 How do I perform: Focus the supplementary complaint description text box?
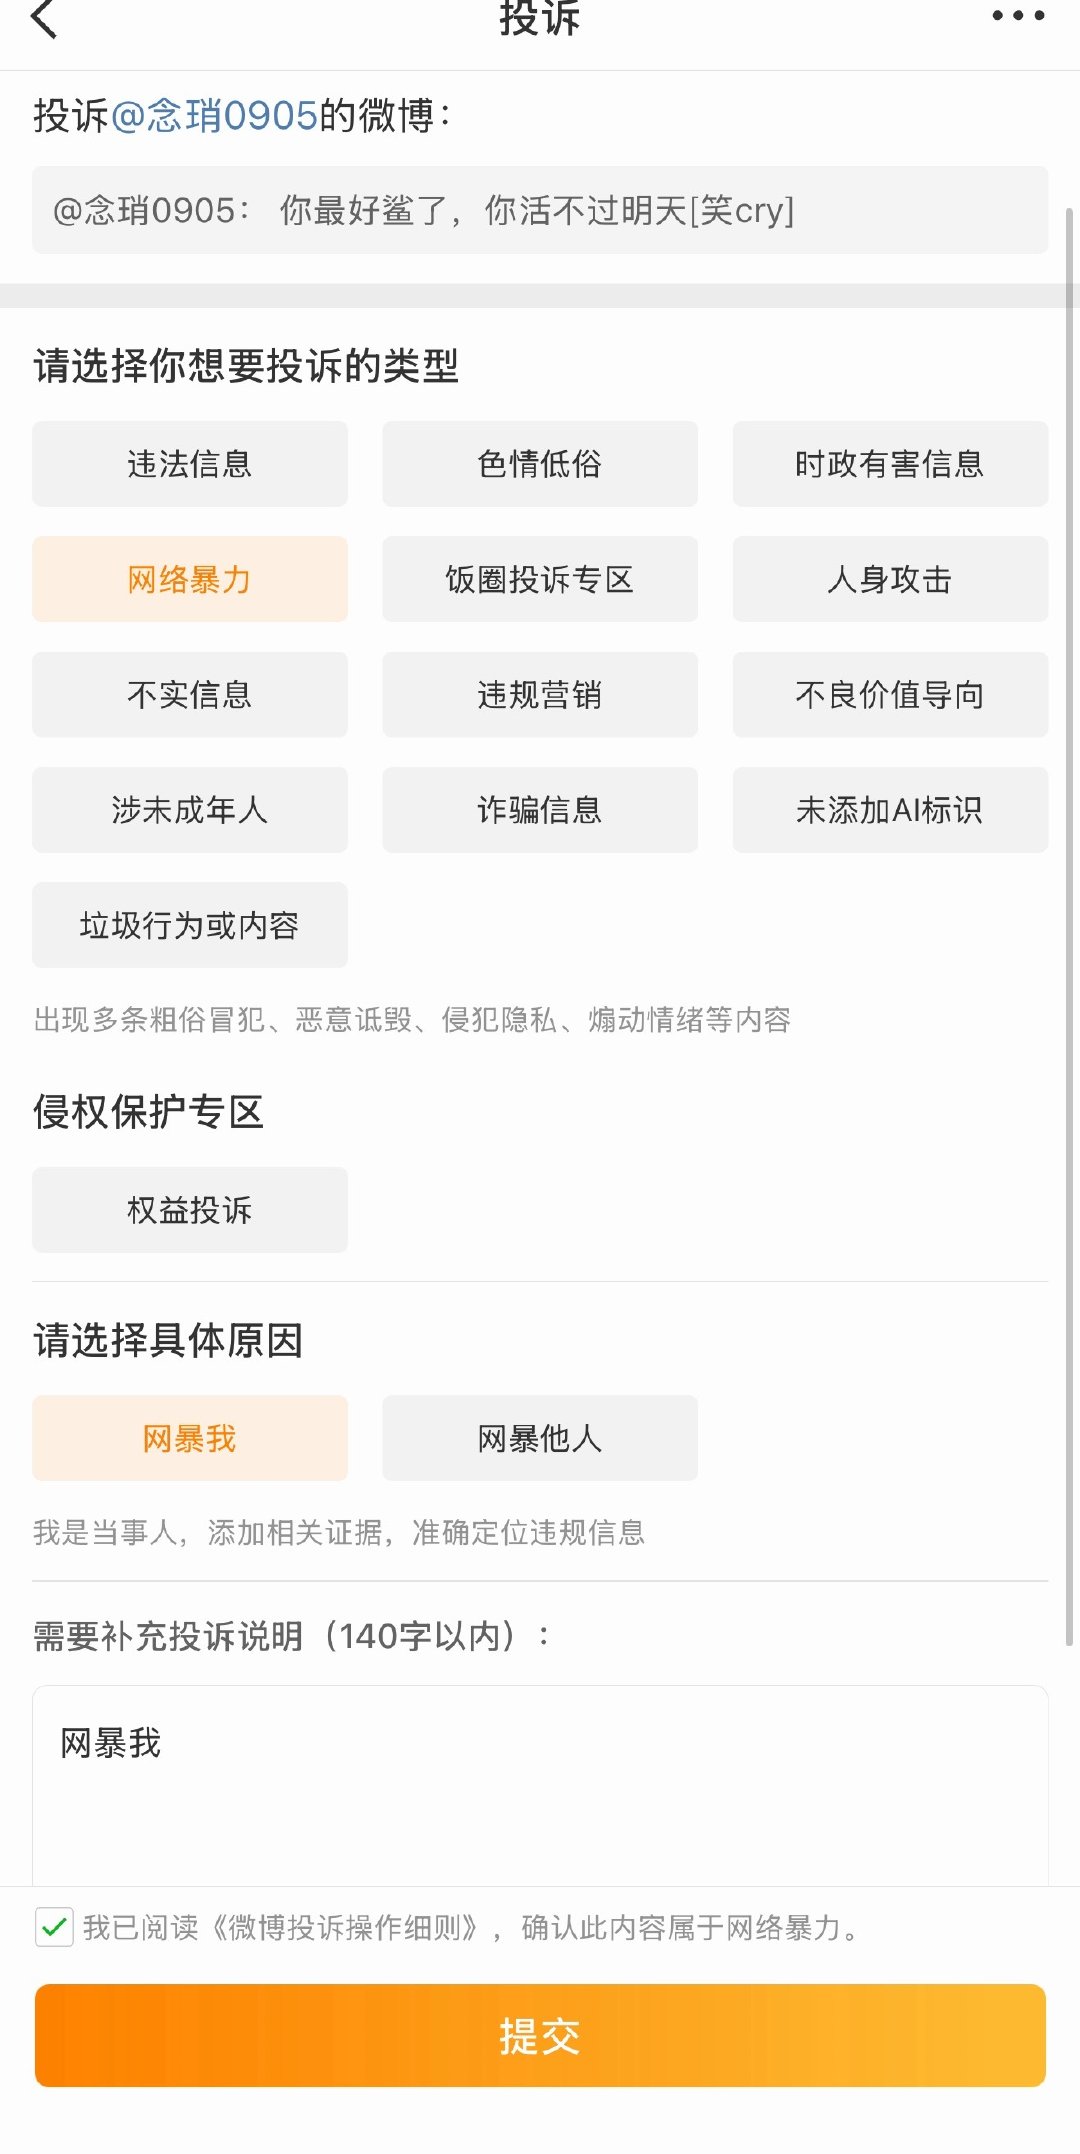[540, 1786]
